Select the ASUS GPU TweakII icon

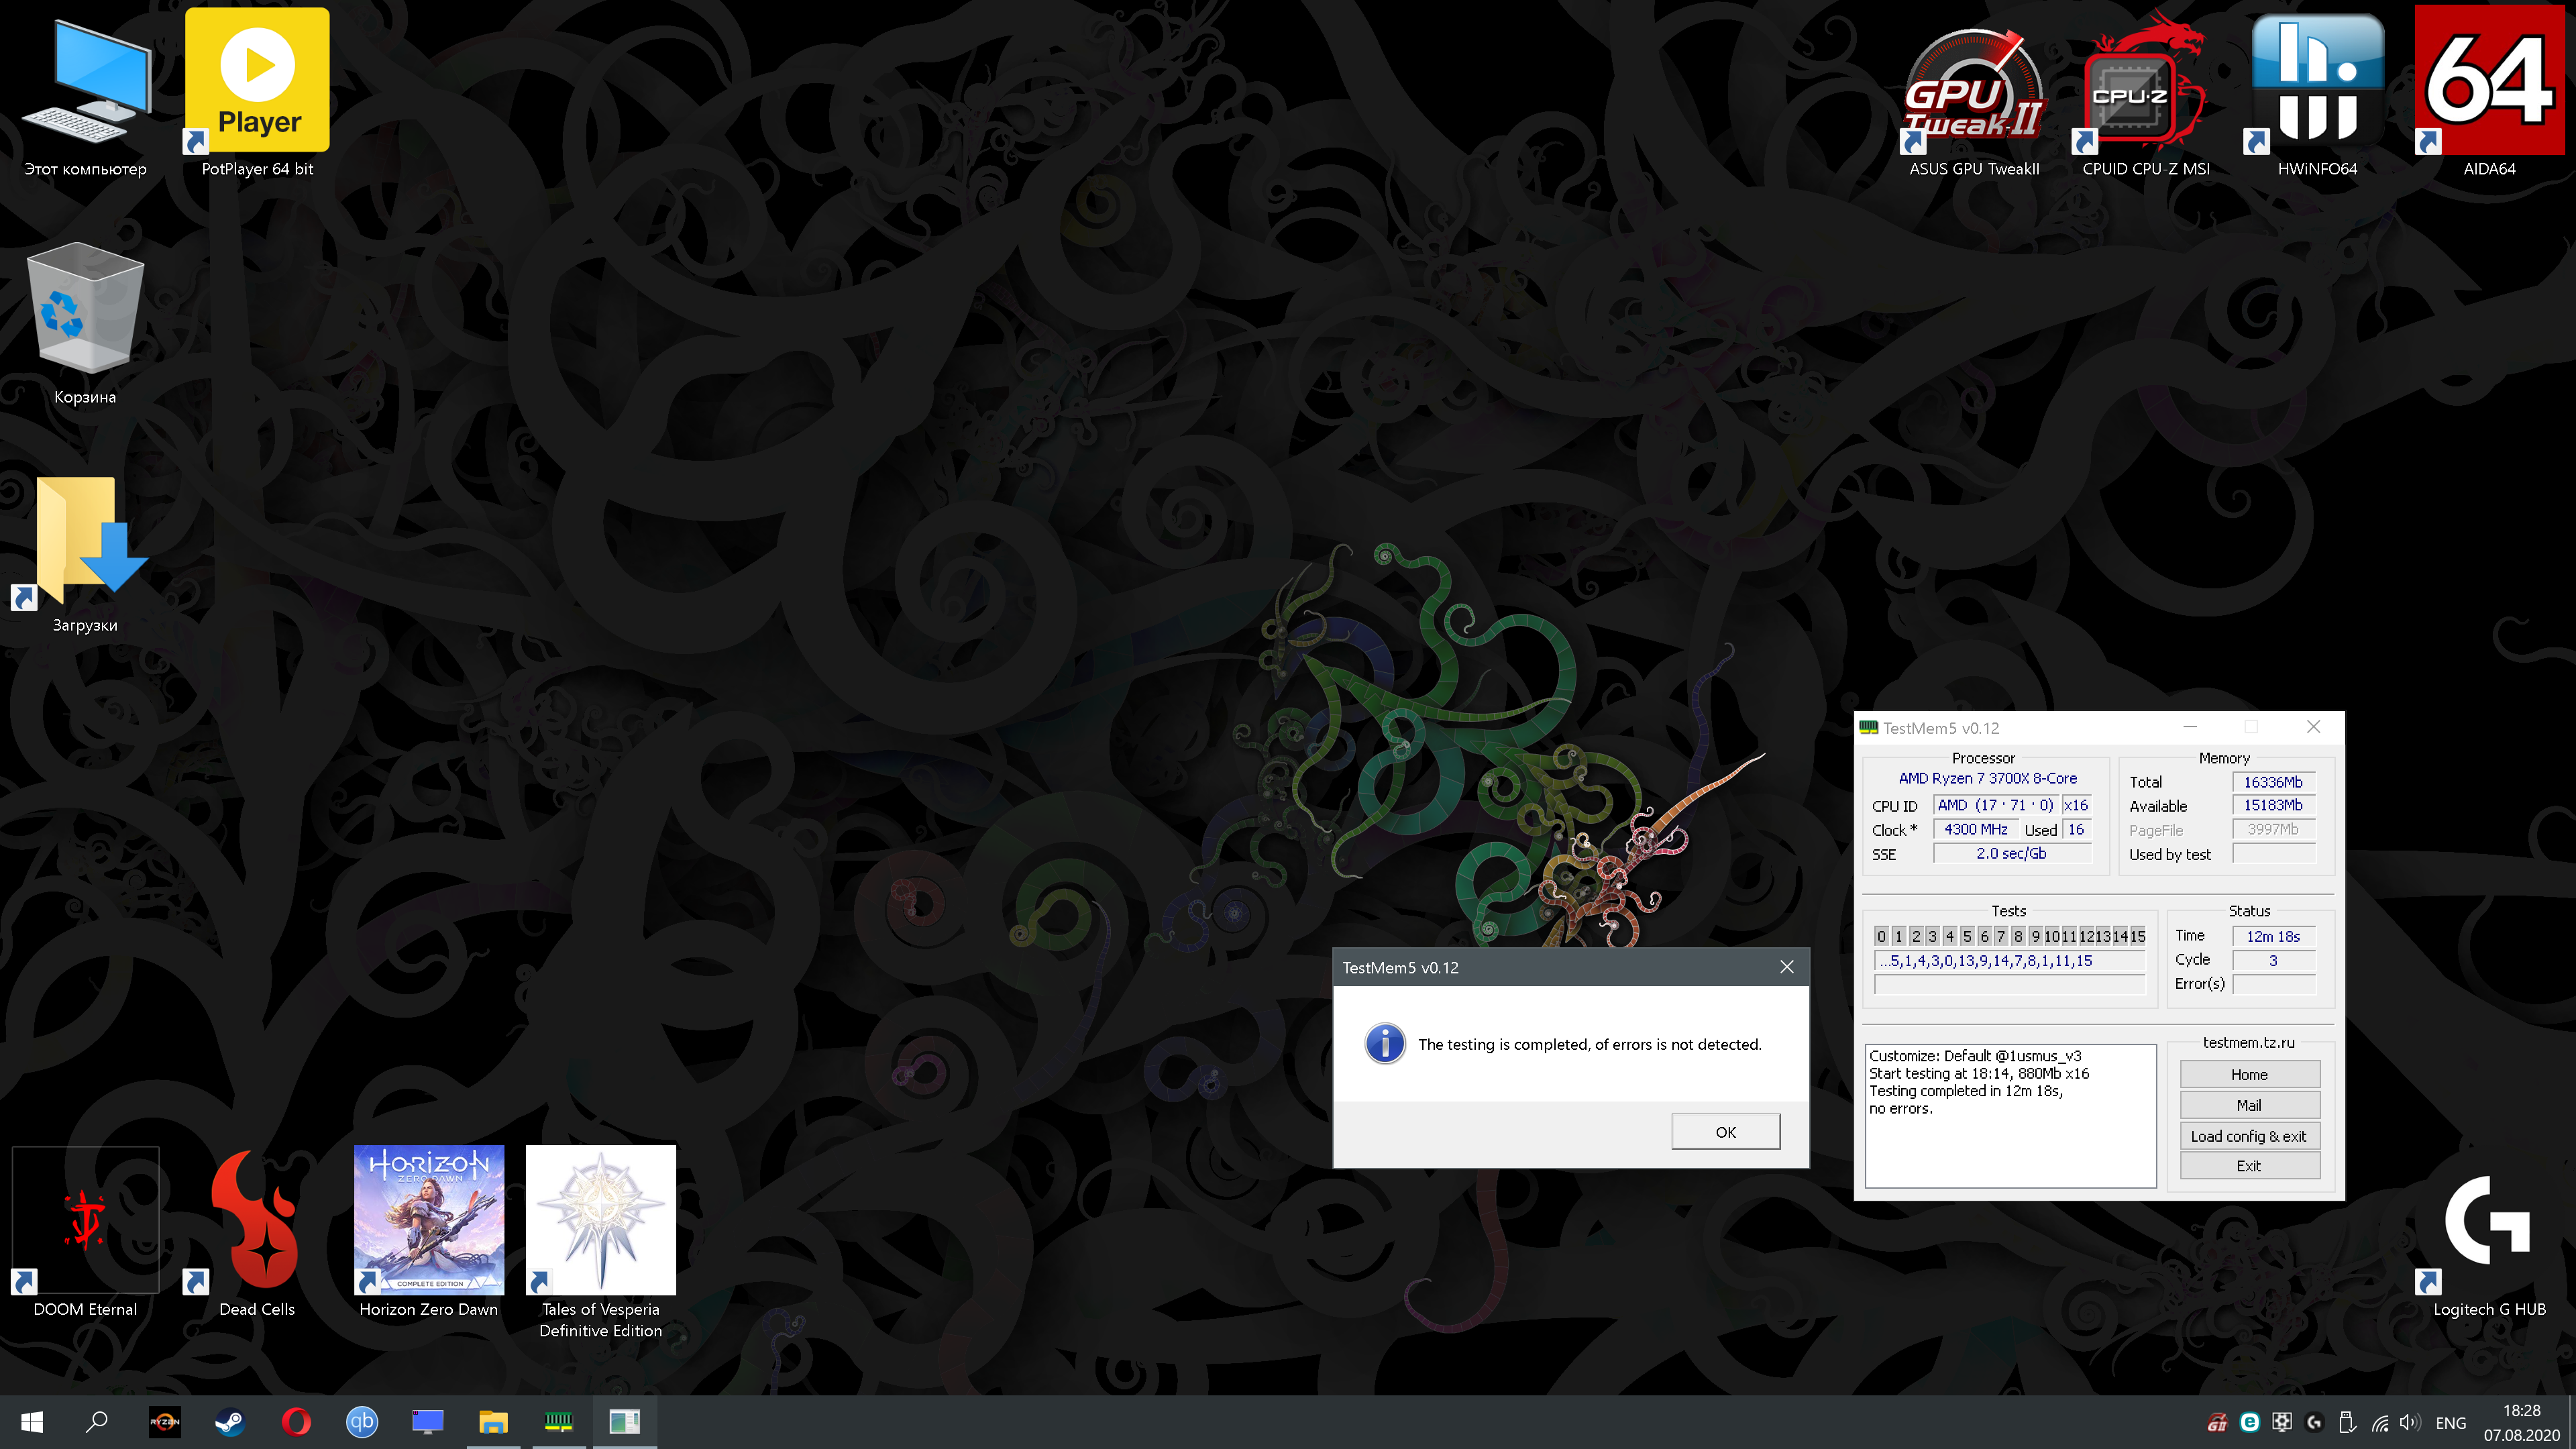(x=1973, y=85)
